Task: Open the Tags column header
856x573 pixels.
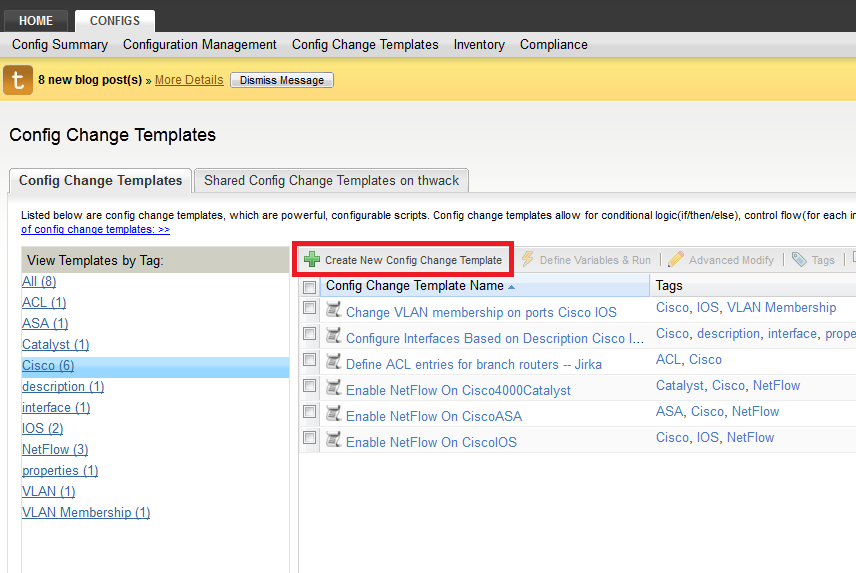Action: pos(669,286)
